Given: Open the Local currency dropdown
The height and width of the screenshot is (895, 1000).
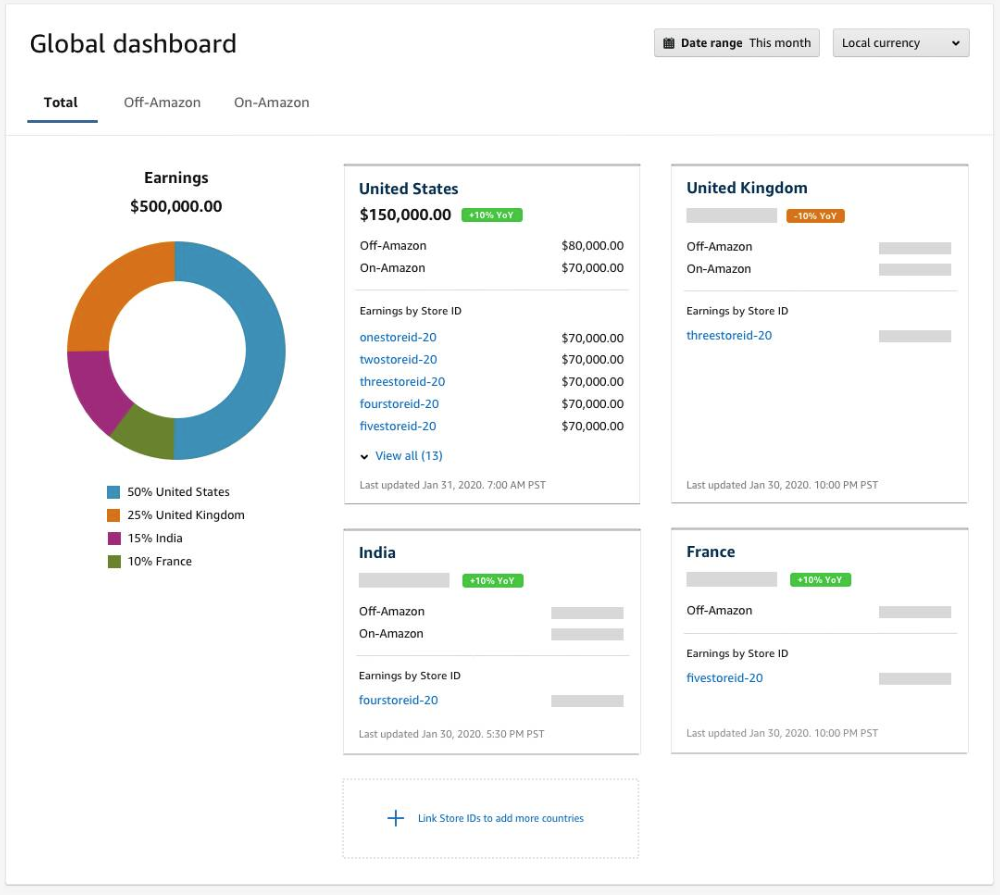Looking at the screenshot, I should (x=900, y=43).
